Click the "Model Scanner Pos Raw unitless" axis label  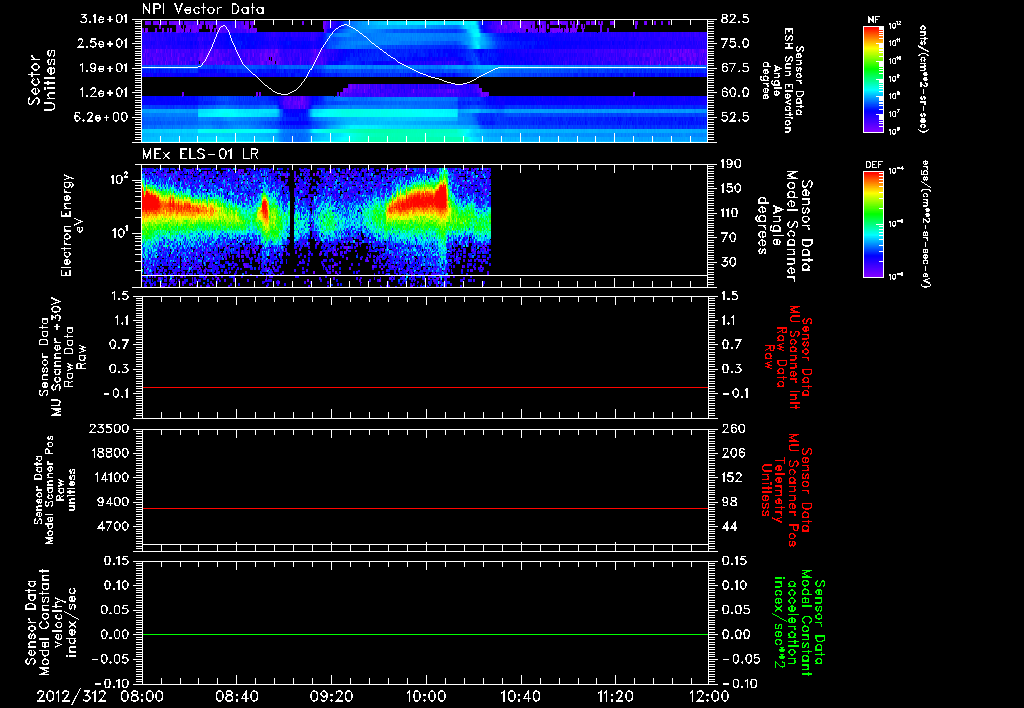55,489
